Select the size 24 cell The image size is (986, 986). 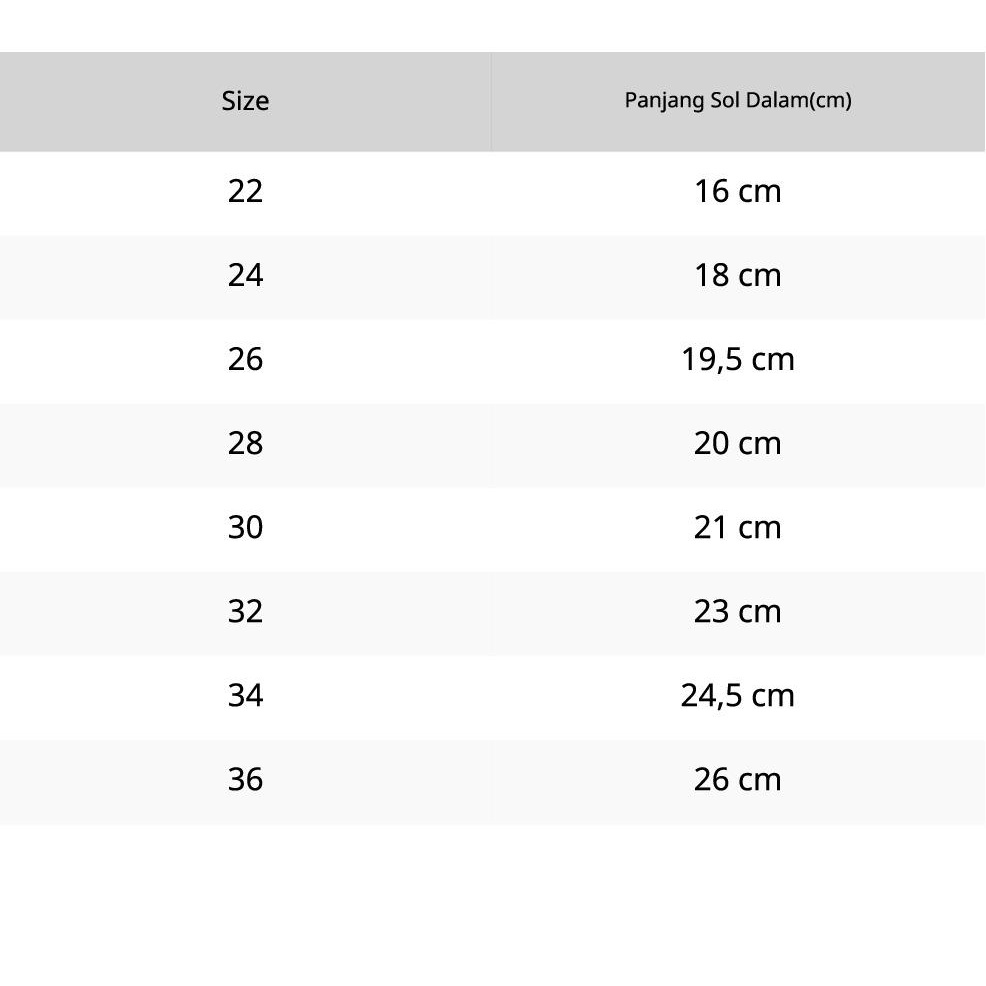245,275
